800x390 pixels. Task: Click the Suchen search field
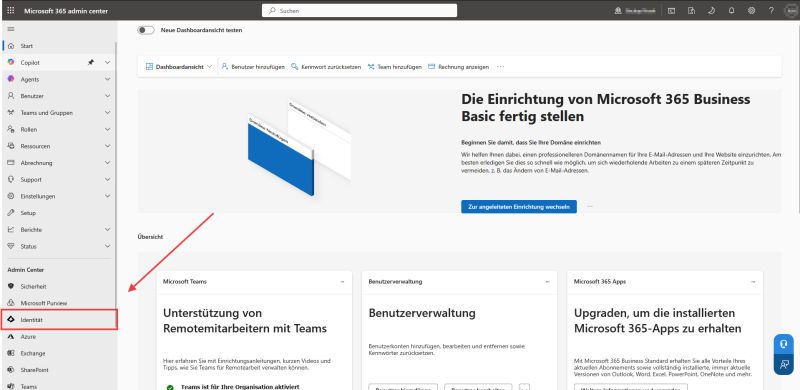359,11
